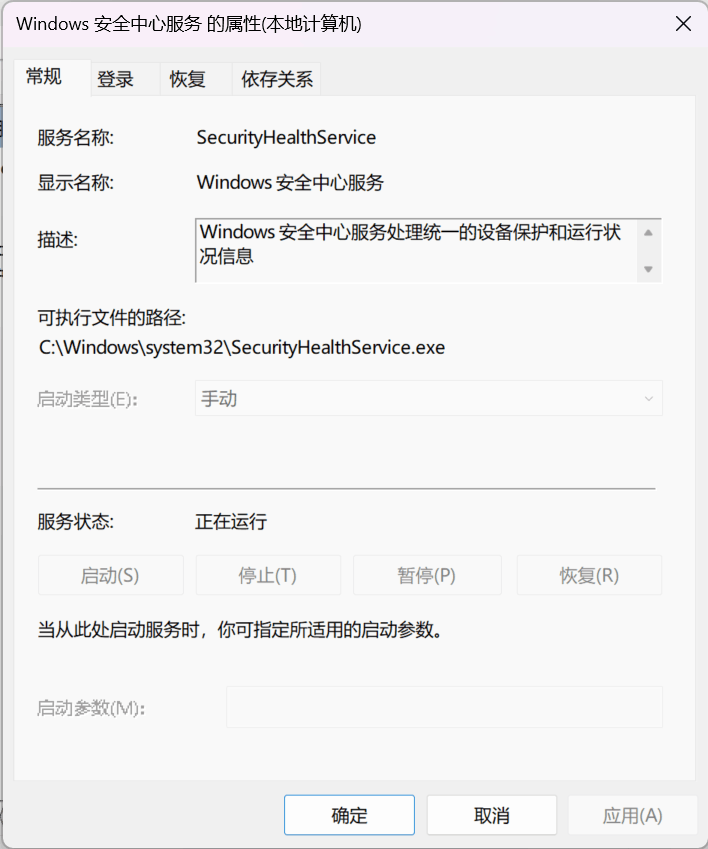Close the Windows 安全中心服务 properties dialog
Image resolution: width=708 pixels, height=849 pixels.
(x=683, y=24)
